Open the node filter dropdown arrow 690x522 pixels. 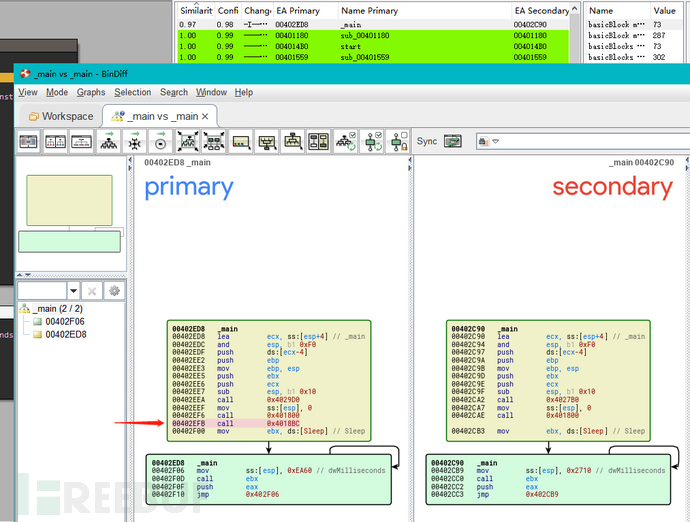pyautogui.click(x=73, y=290)
